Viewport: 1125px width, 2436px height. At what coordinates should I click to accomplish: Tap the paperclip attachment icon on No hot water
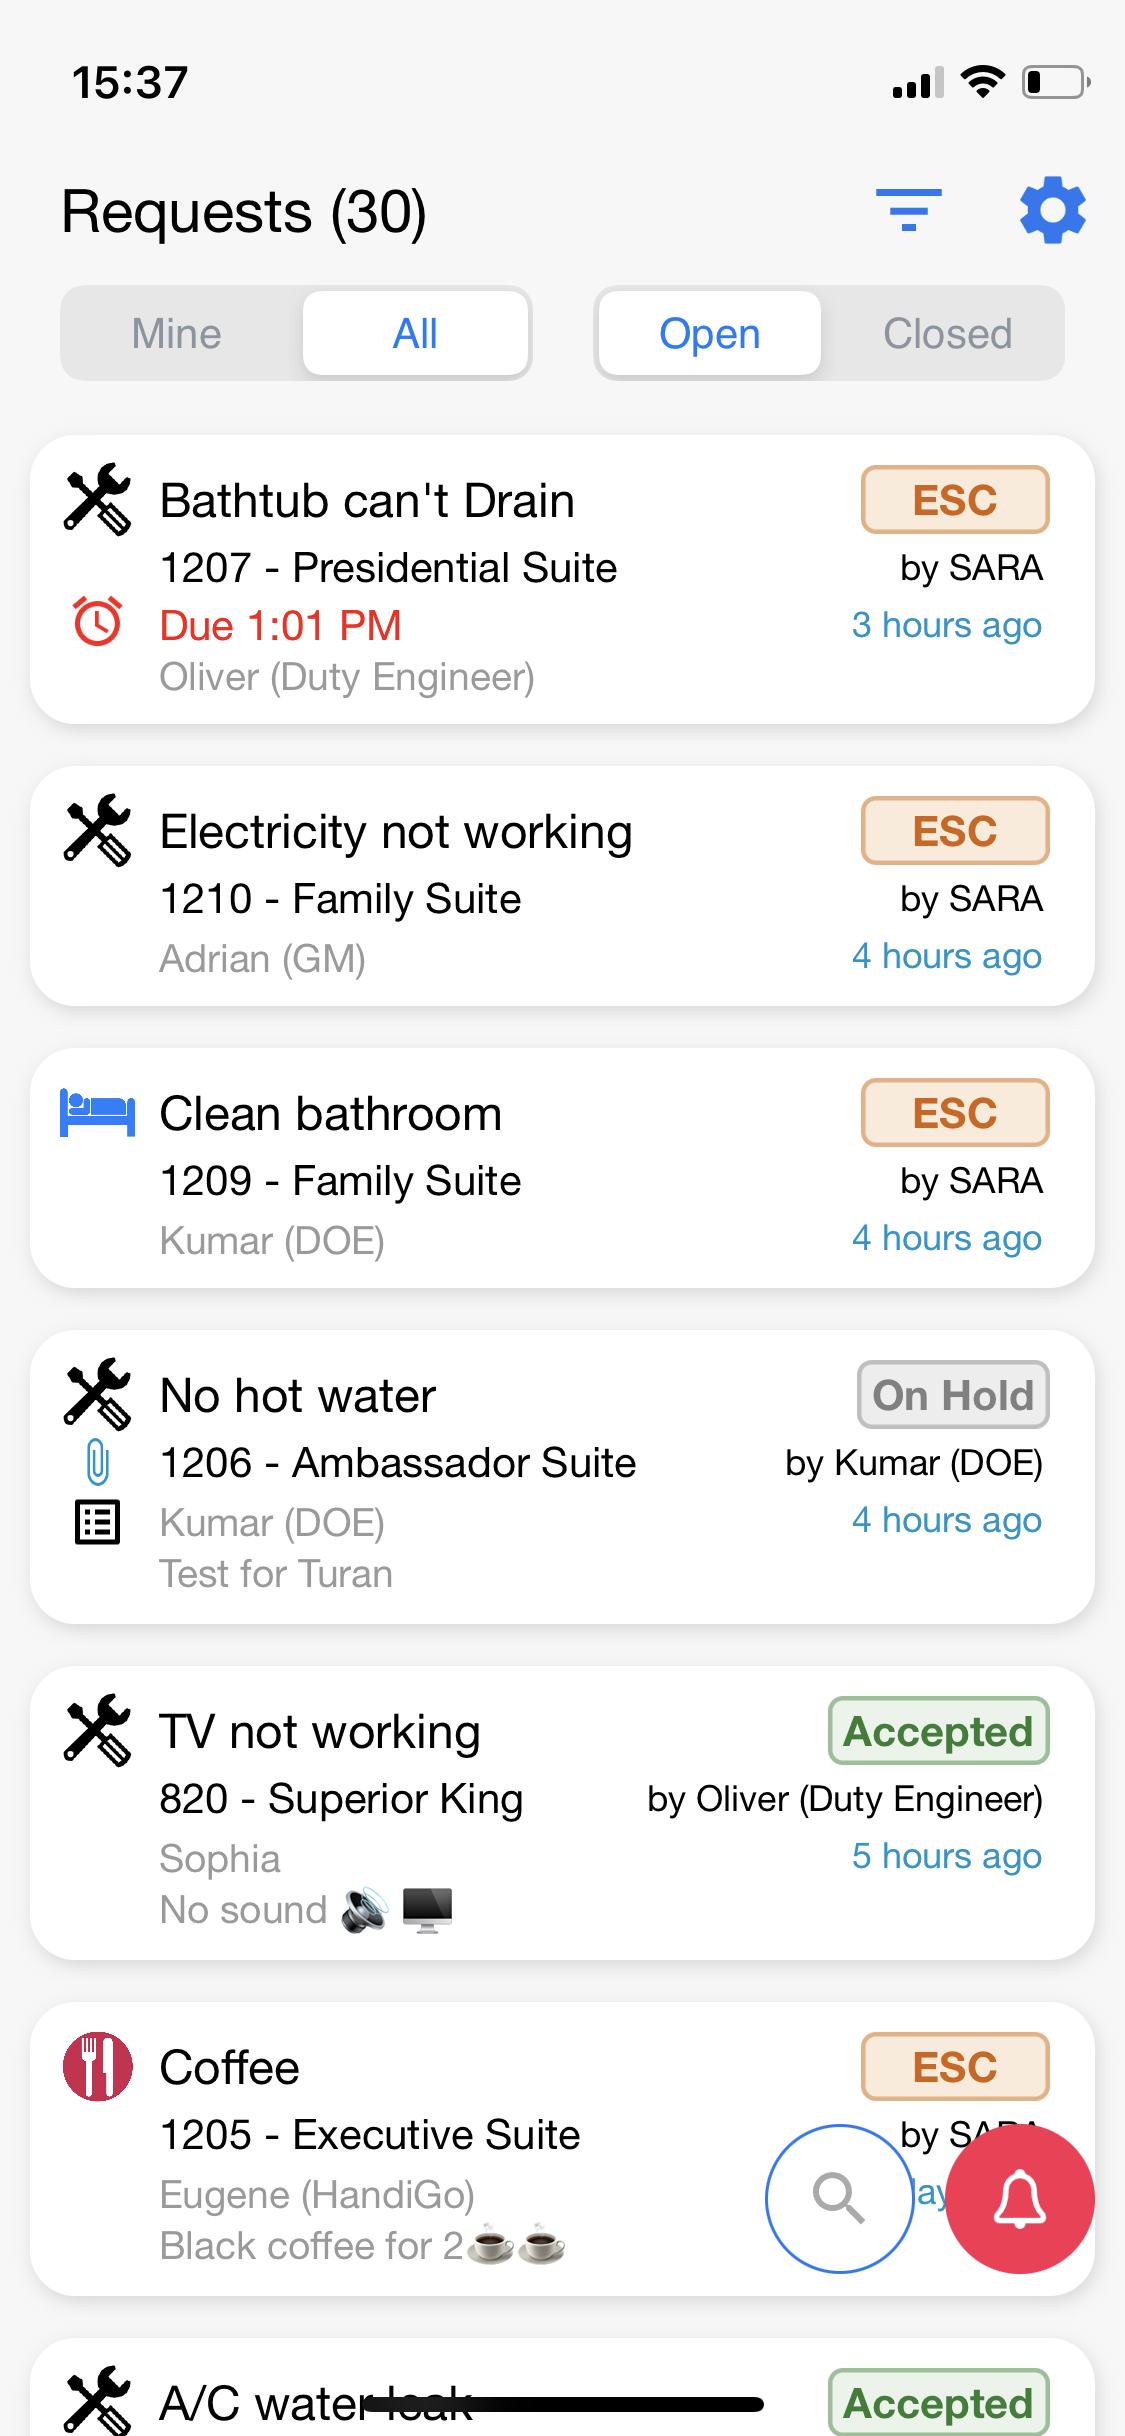tap(98, 1462)
